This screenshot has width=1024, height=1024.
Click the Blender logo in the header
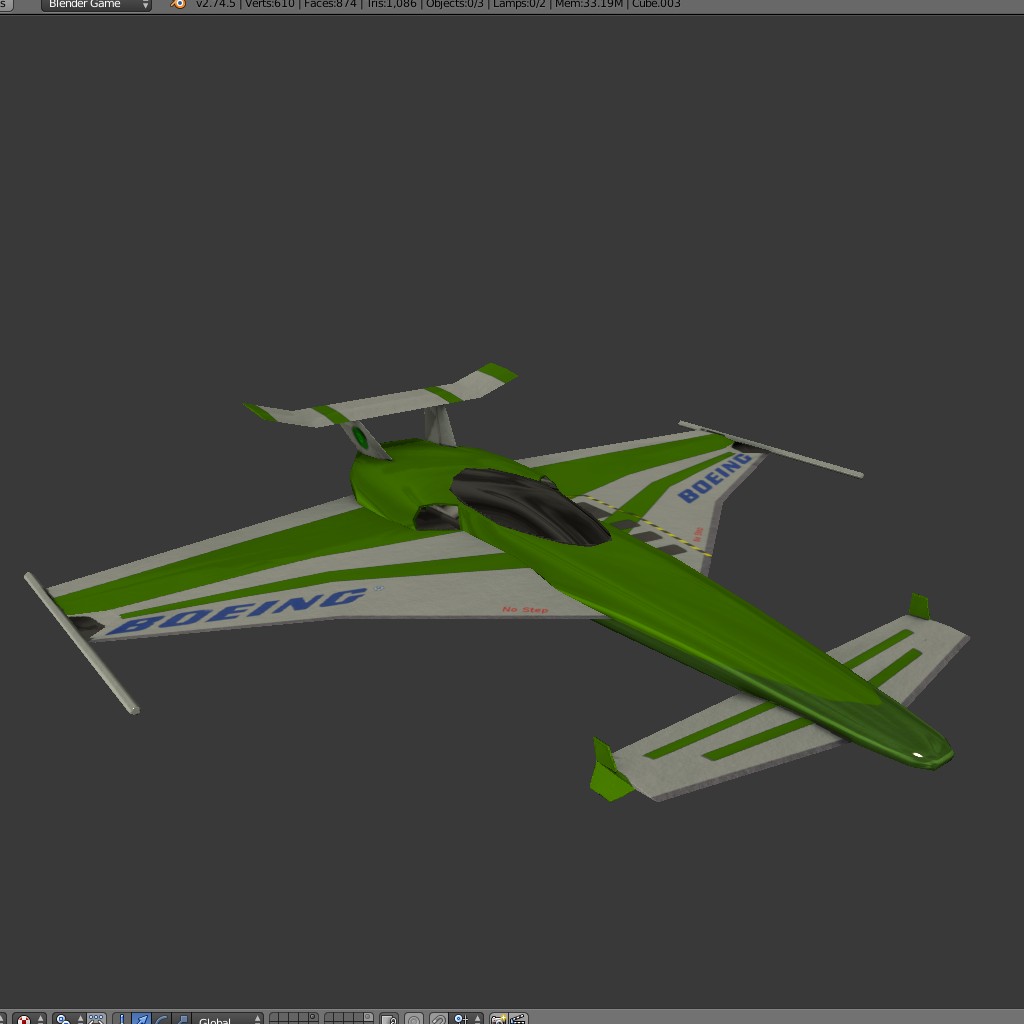[x=178, y=5]
